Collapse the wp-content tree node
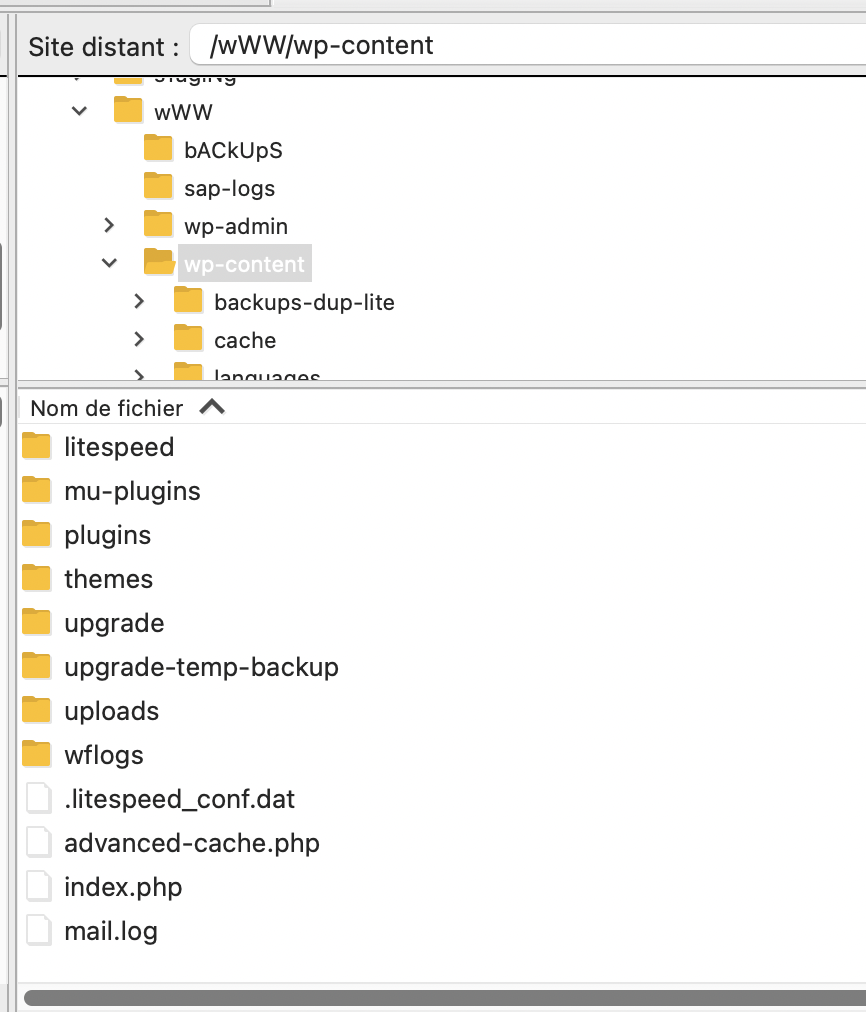 click(110, 263)
